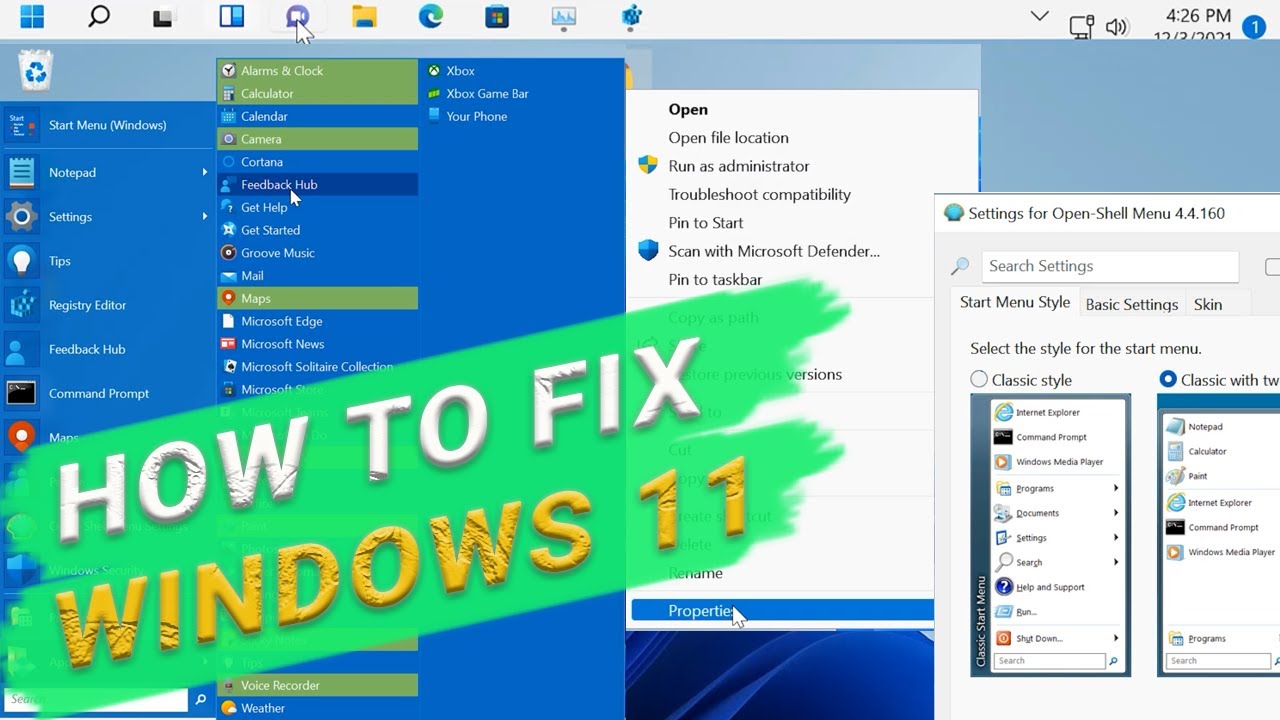Launch Registry Editor from start menu
This screenshot has height=720, width=1280.
pyautogui.click(x=108, y=305)
